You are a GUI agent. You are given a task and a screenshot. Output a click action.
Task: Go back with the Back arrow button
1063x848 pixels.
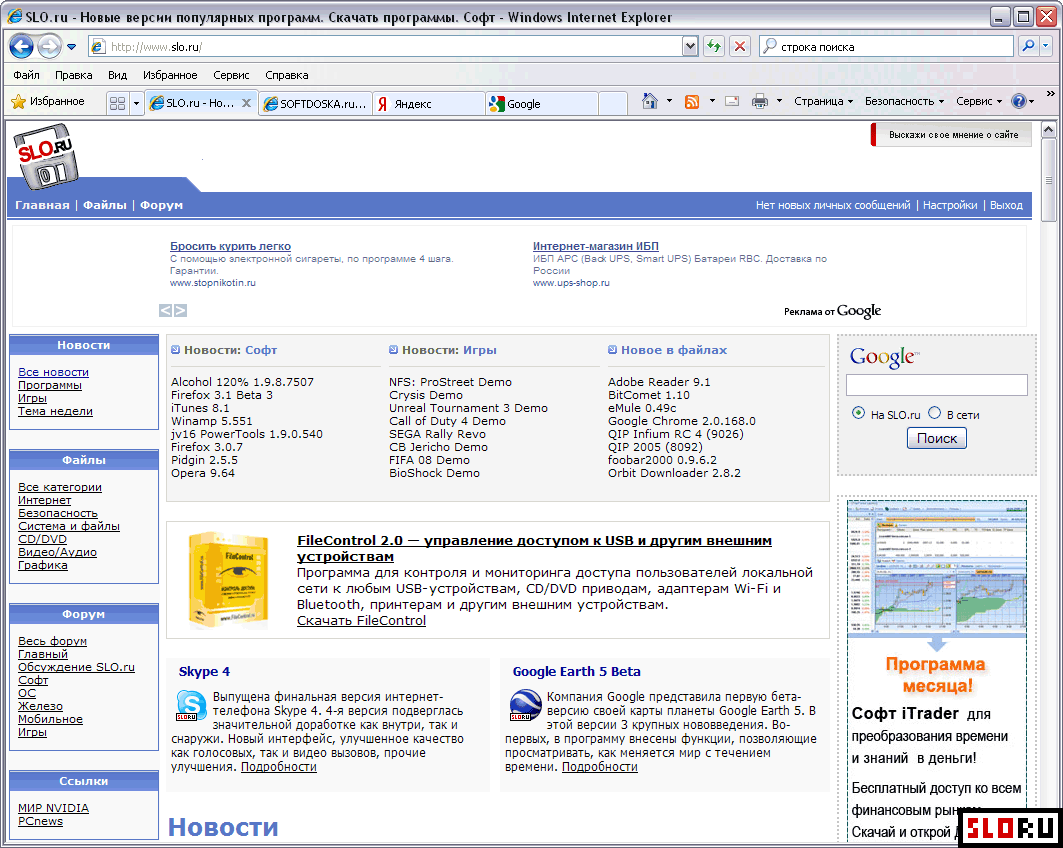21,46
